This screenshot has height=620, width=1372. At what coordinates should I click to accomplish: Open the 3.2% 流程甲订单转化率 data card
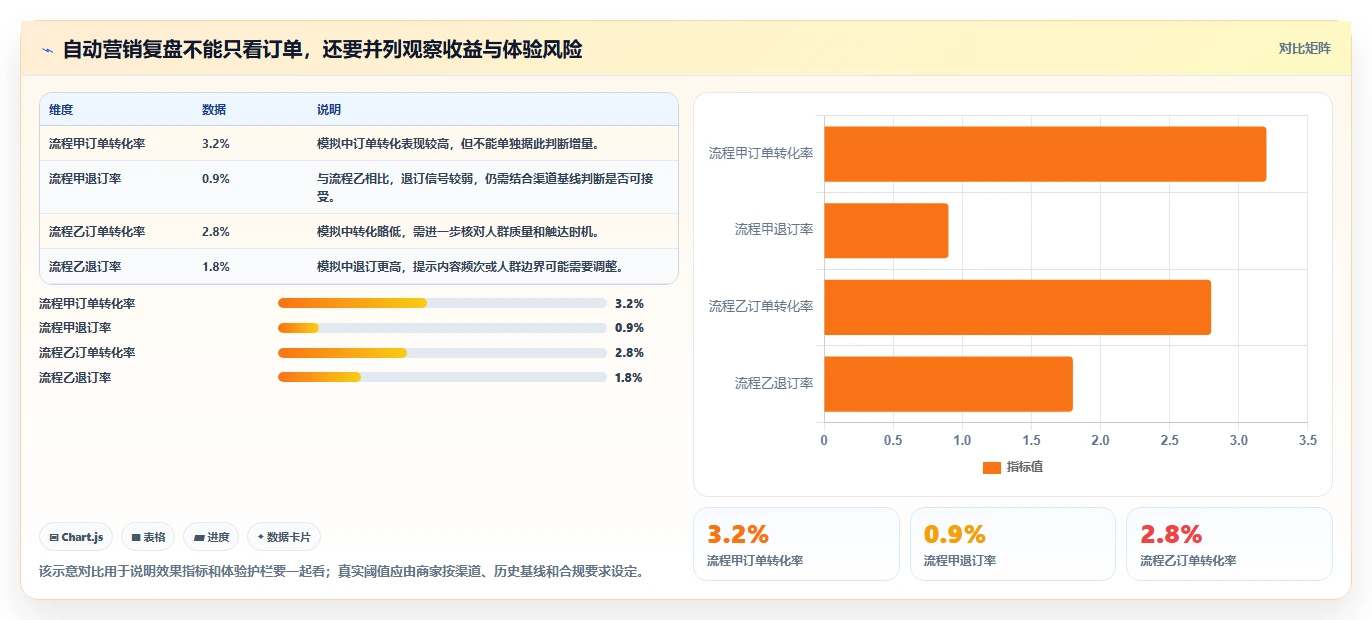click(796, 544)
